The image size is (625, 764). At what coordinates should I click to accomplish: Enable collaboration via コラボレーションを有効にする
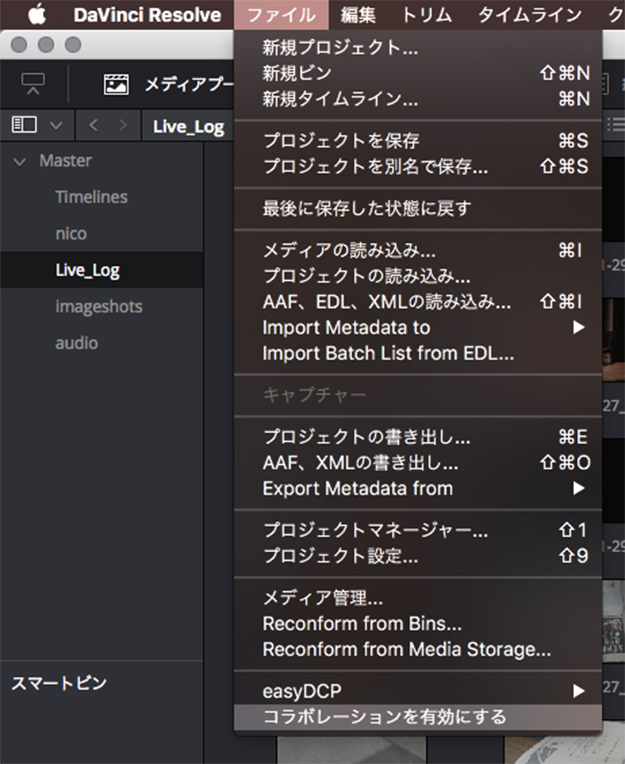coord(384,716)
